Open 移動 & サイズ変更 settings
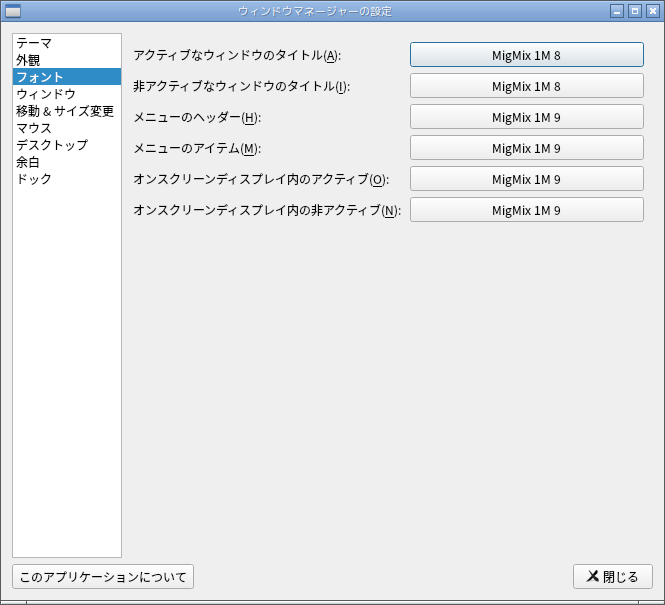The width and height of the screenshot is (665, 605). [x=67, y=111]
